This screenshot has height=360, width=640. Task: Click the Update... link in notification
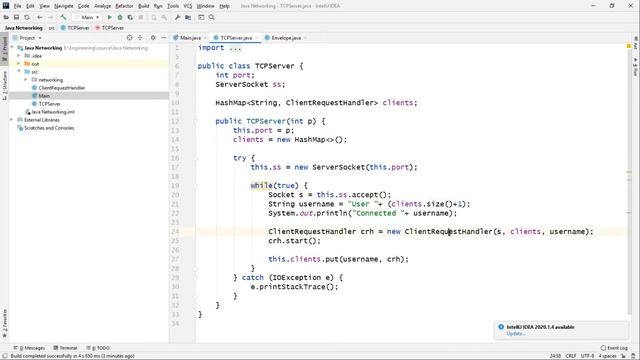click(516, 334)
